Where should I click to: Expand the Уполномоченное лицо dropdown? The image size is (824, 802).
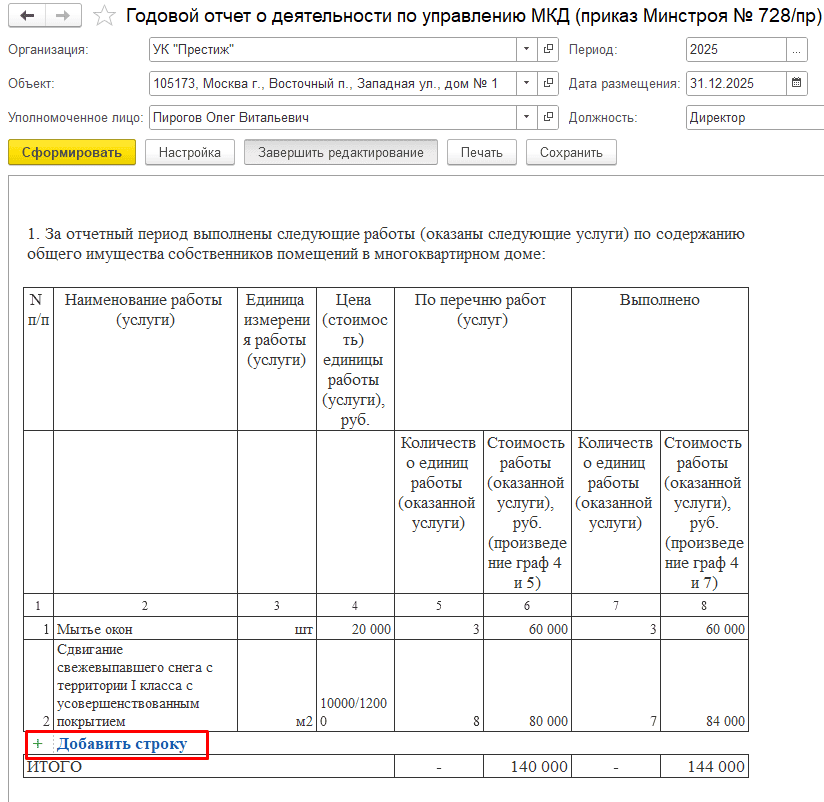(528, 117)
